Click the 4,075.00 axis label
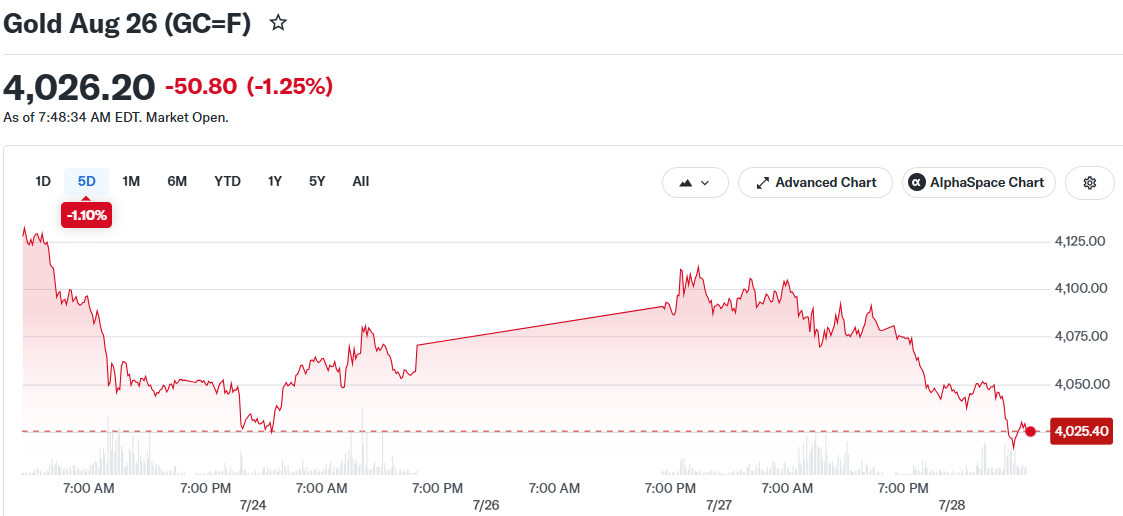This screenshot has width=1123, height=516. tap(1079, 337)
